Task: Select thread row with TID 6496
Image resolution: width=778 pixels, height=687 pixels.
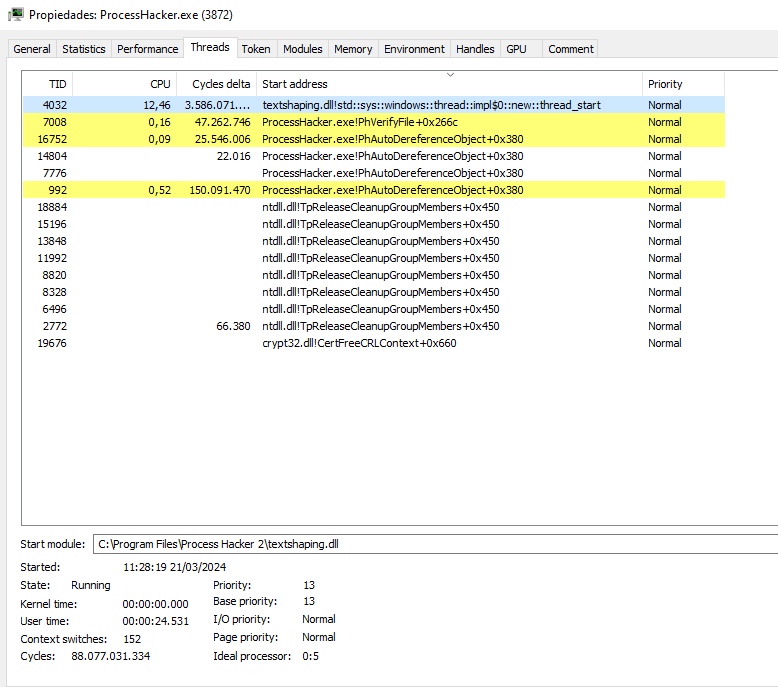Action: coord(374,309)
